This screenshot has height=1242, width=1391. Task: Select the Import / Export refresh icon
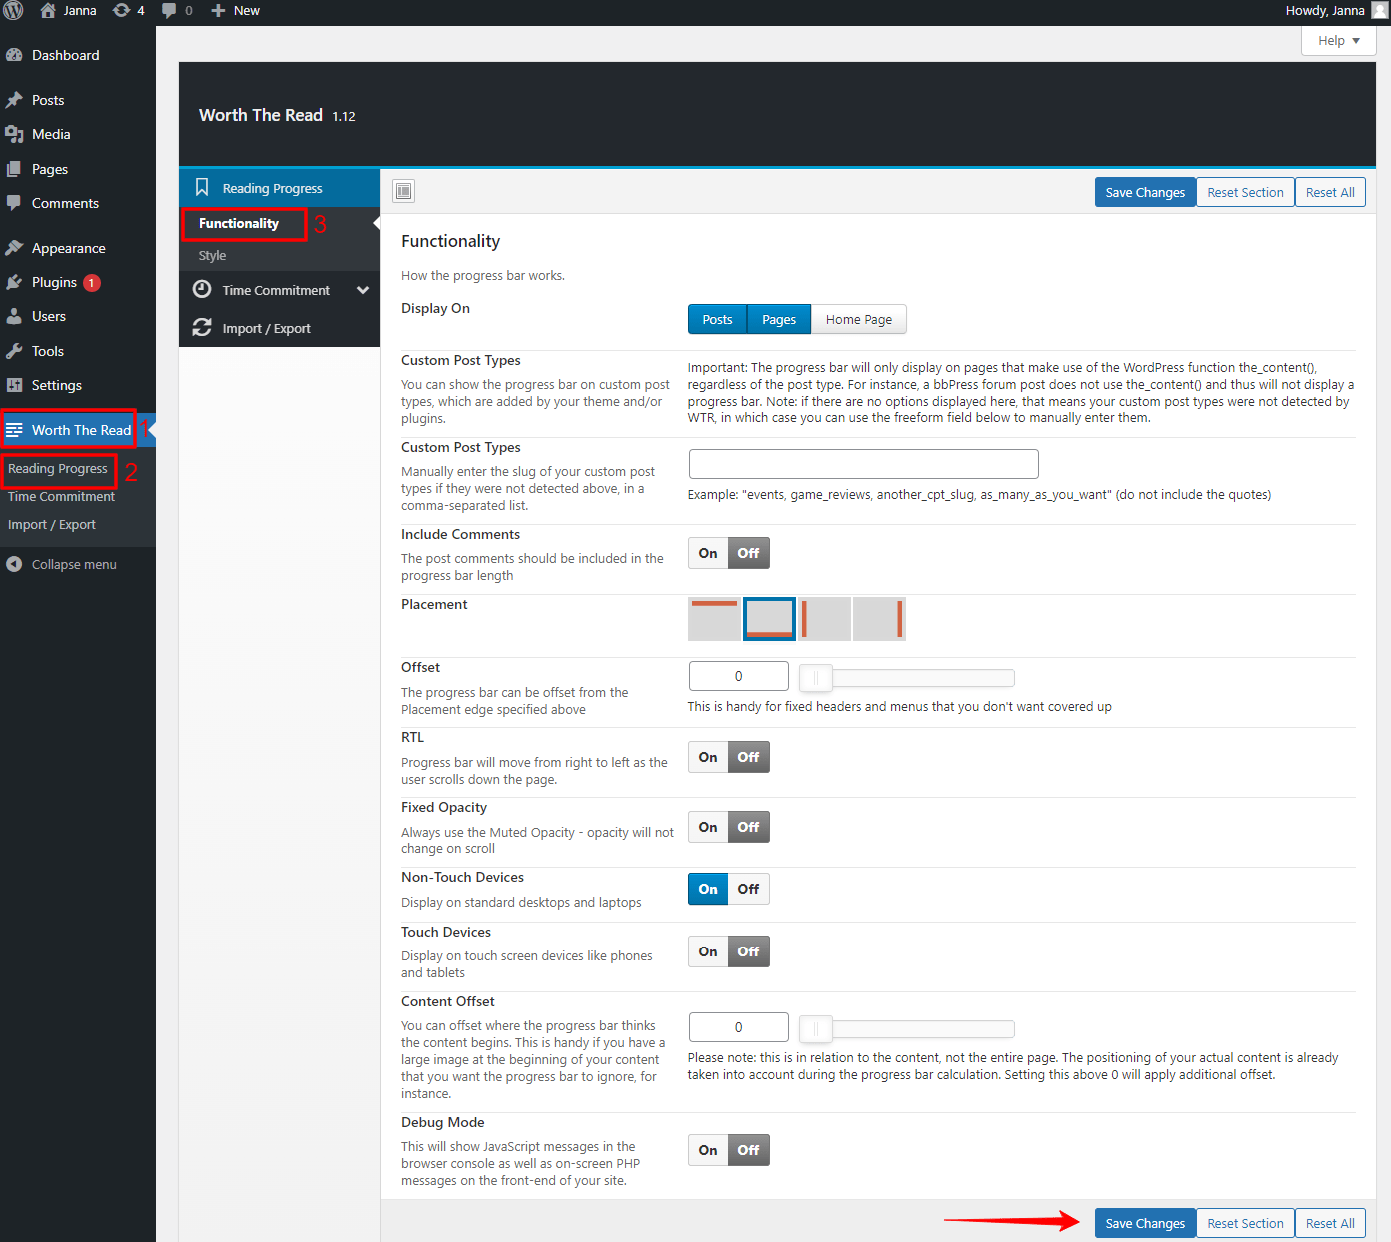(203, 327)
